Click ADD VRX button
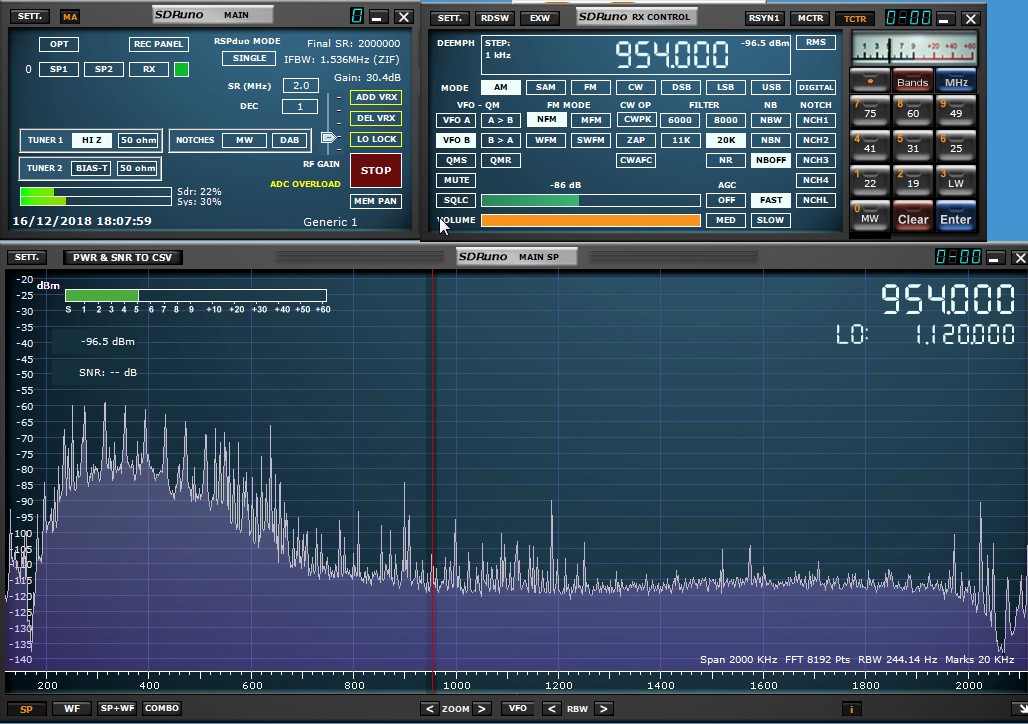The image size is (1028, 724). (376, 97)
